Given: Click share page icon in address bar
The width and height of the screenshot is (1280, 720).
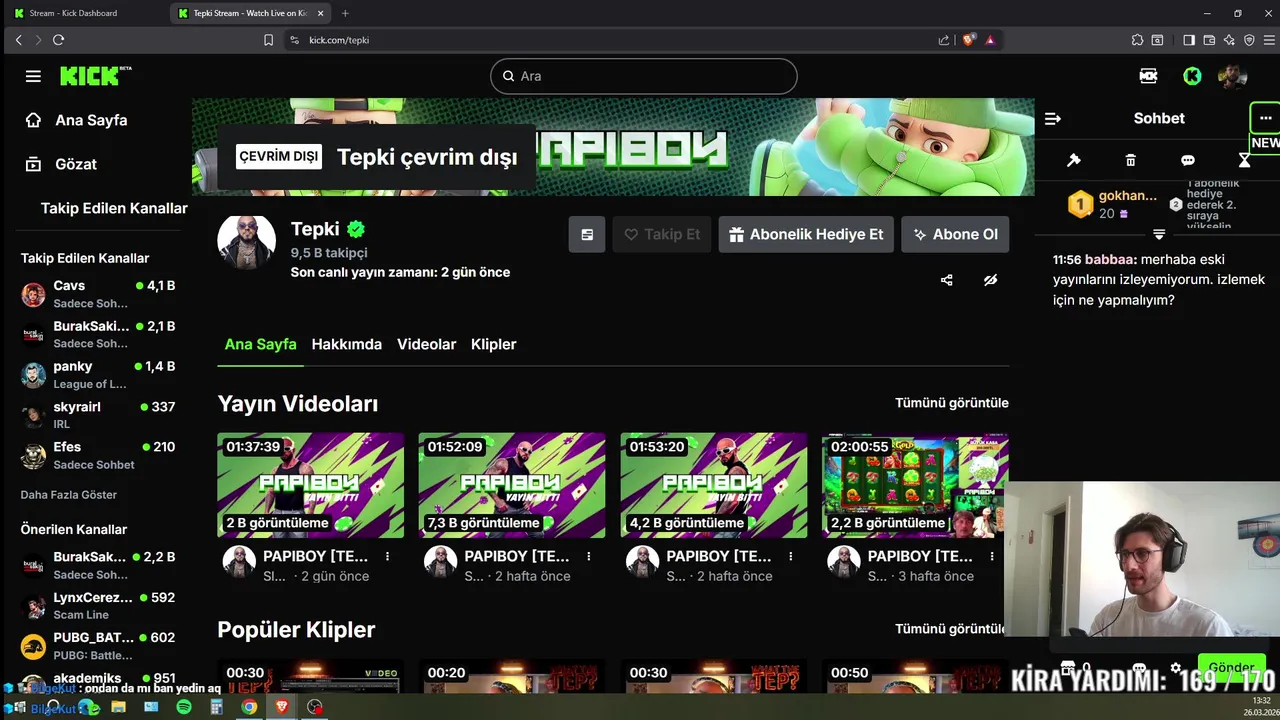Looking at the screenshot, I should [944, 40].
